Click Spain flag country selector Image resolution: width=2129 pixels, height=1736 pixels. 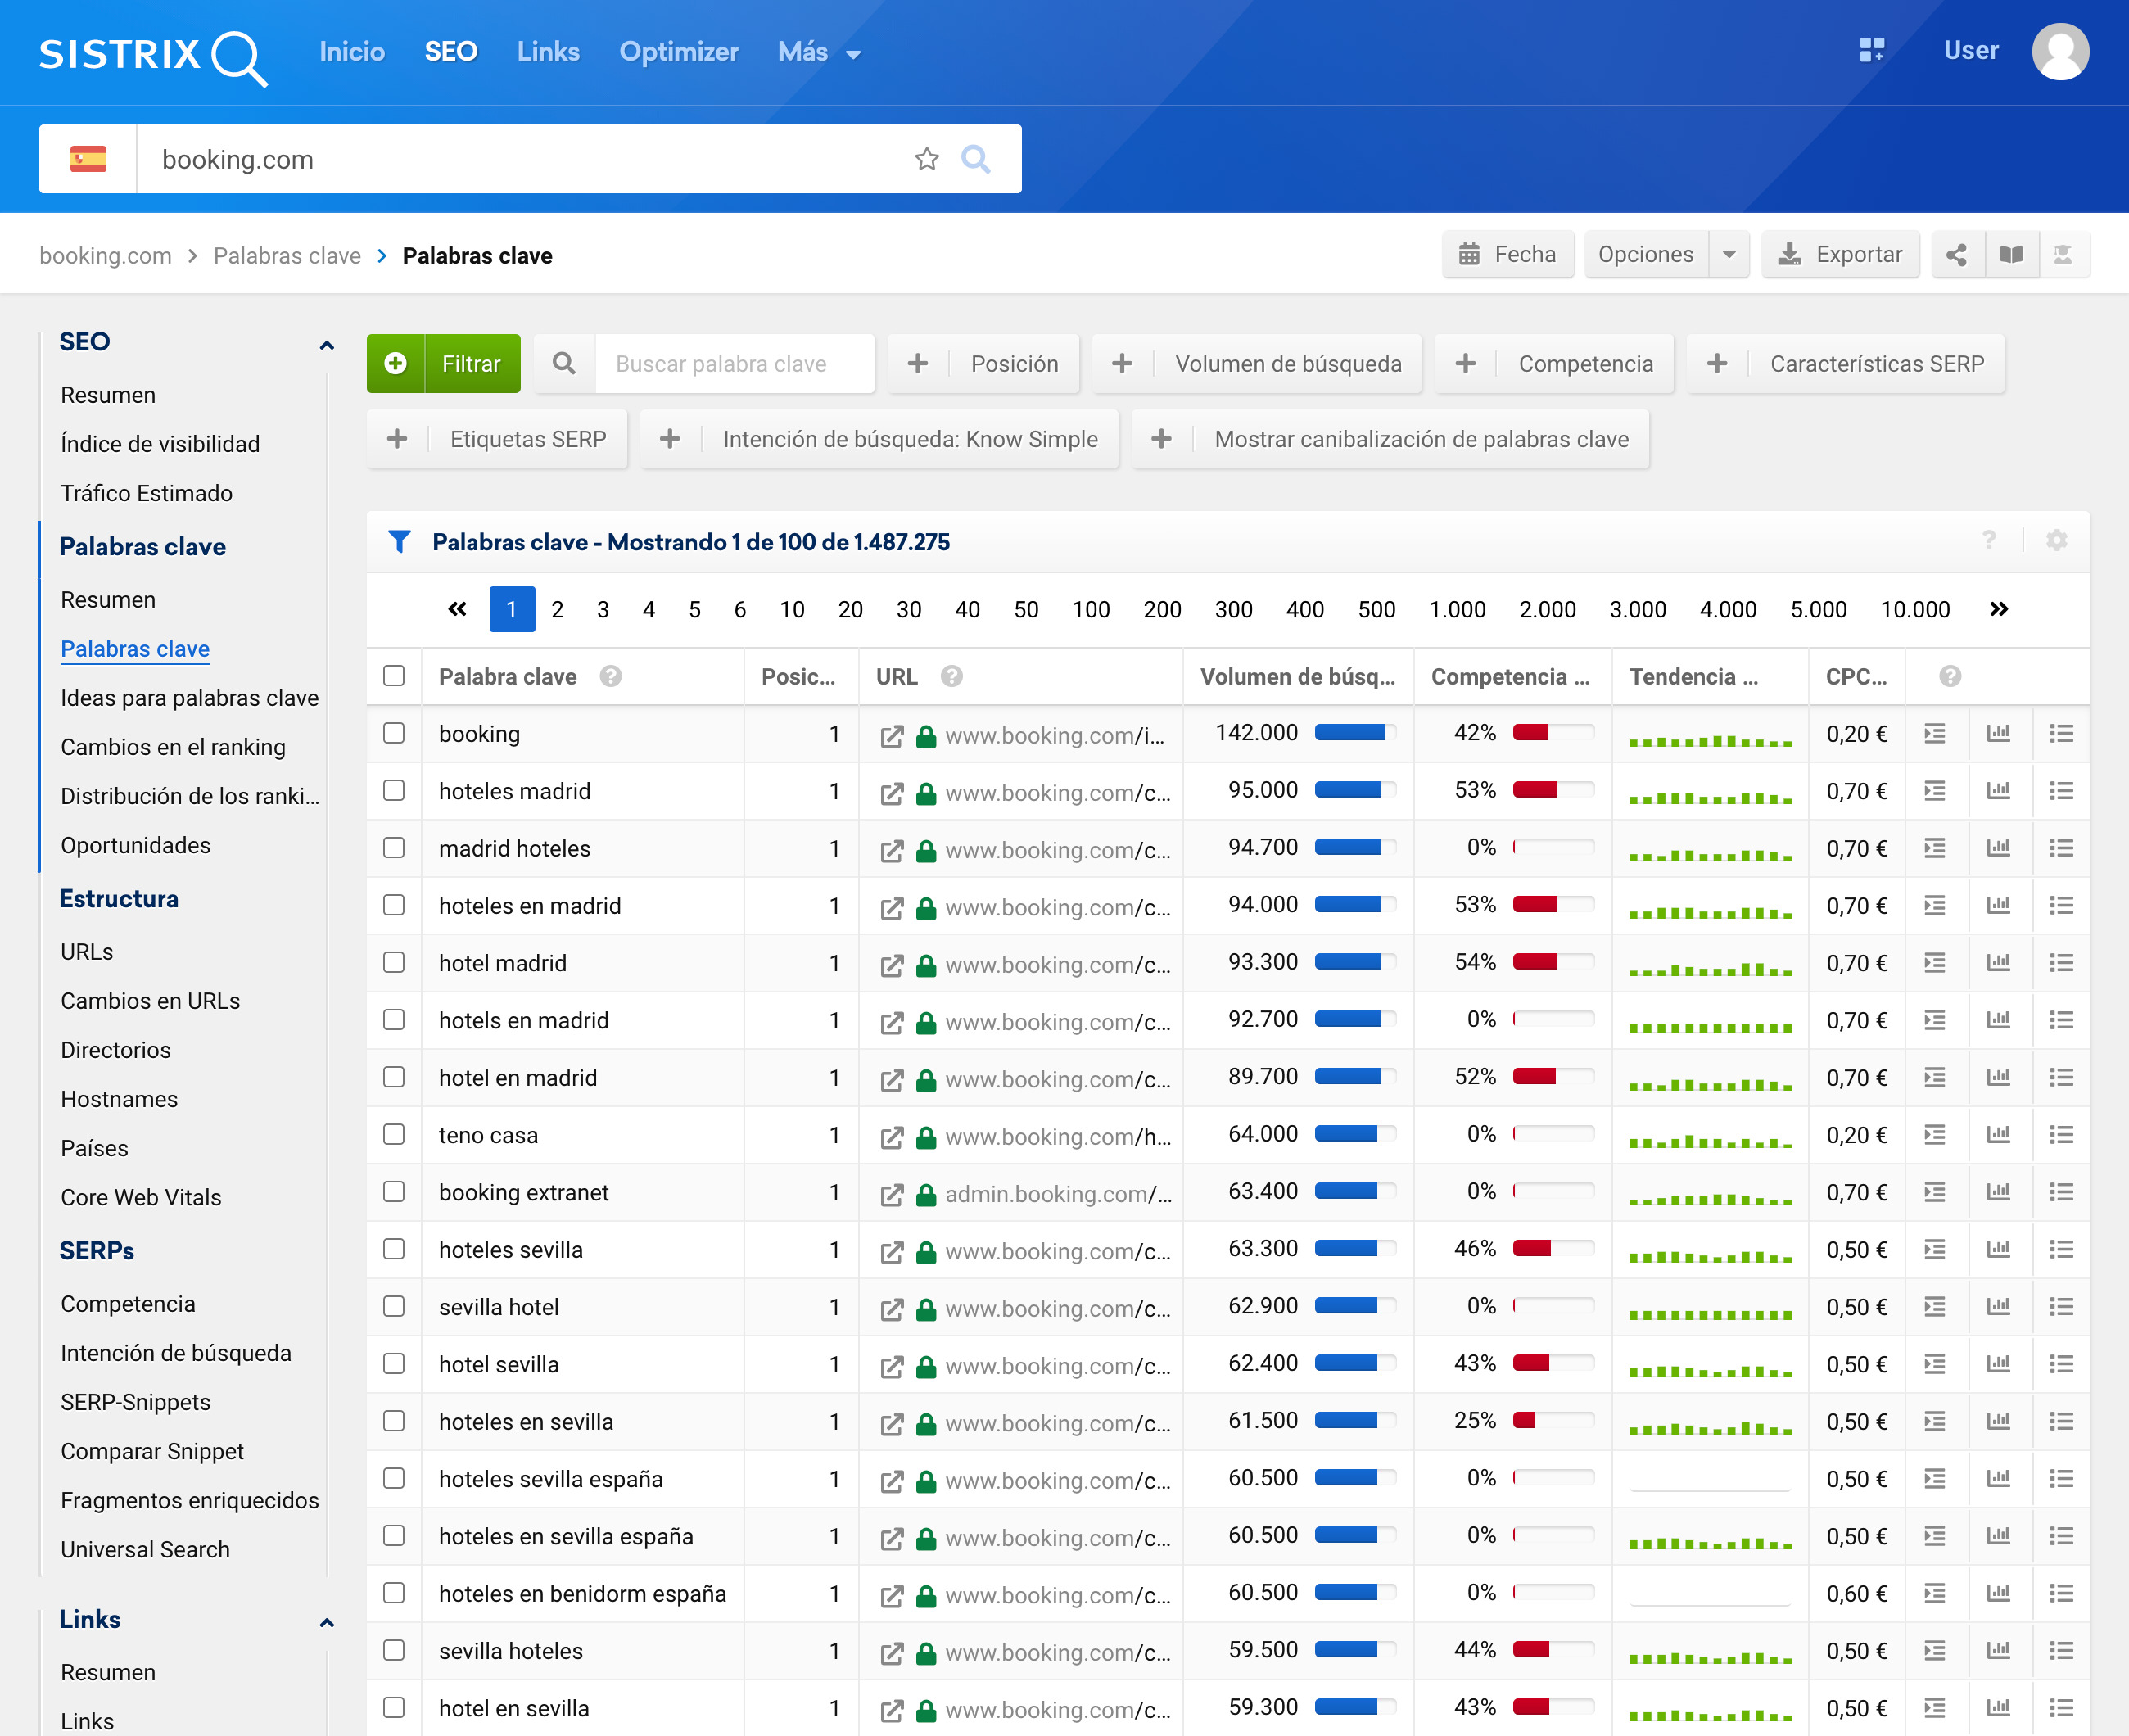pyautogui.click(x=88, y=159)
